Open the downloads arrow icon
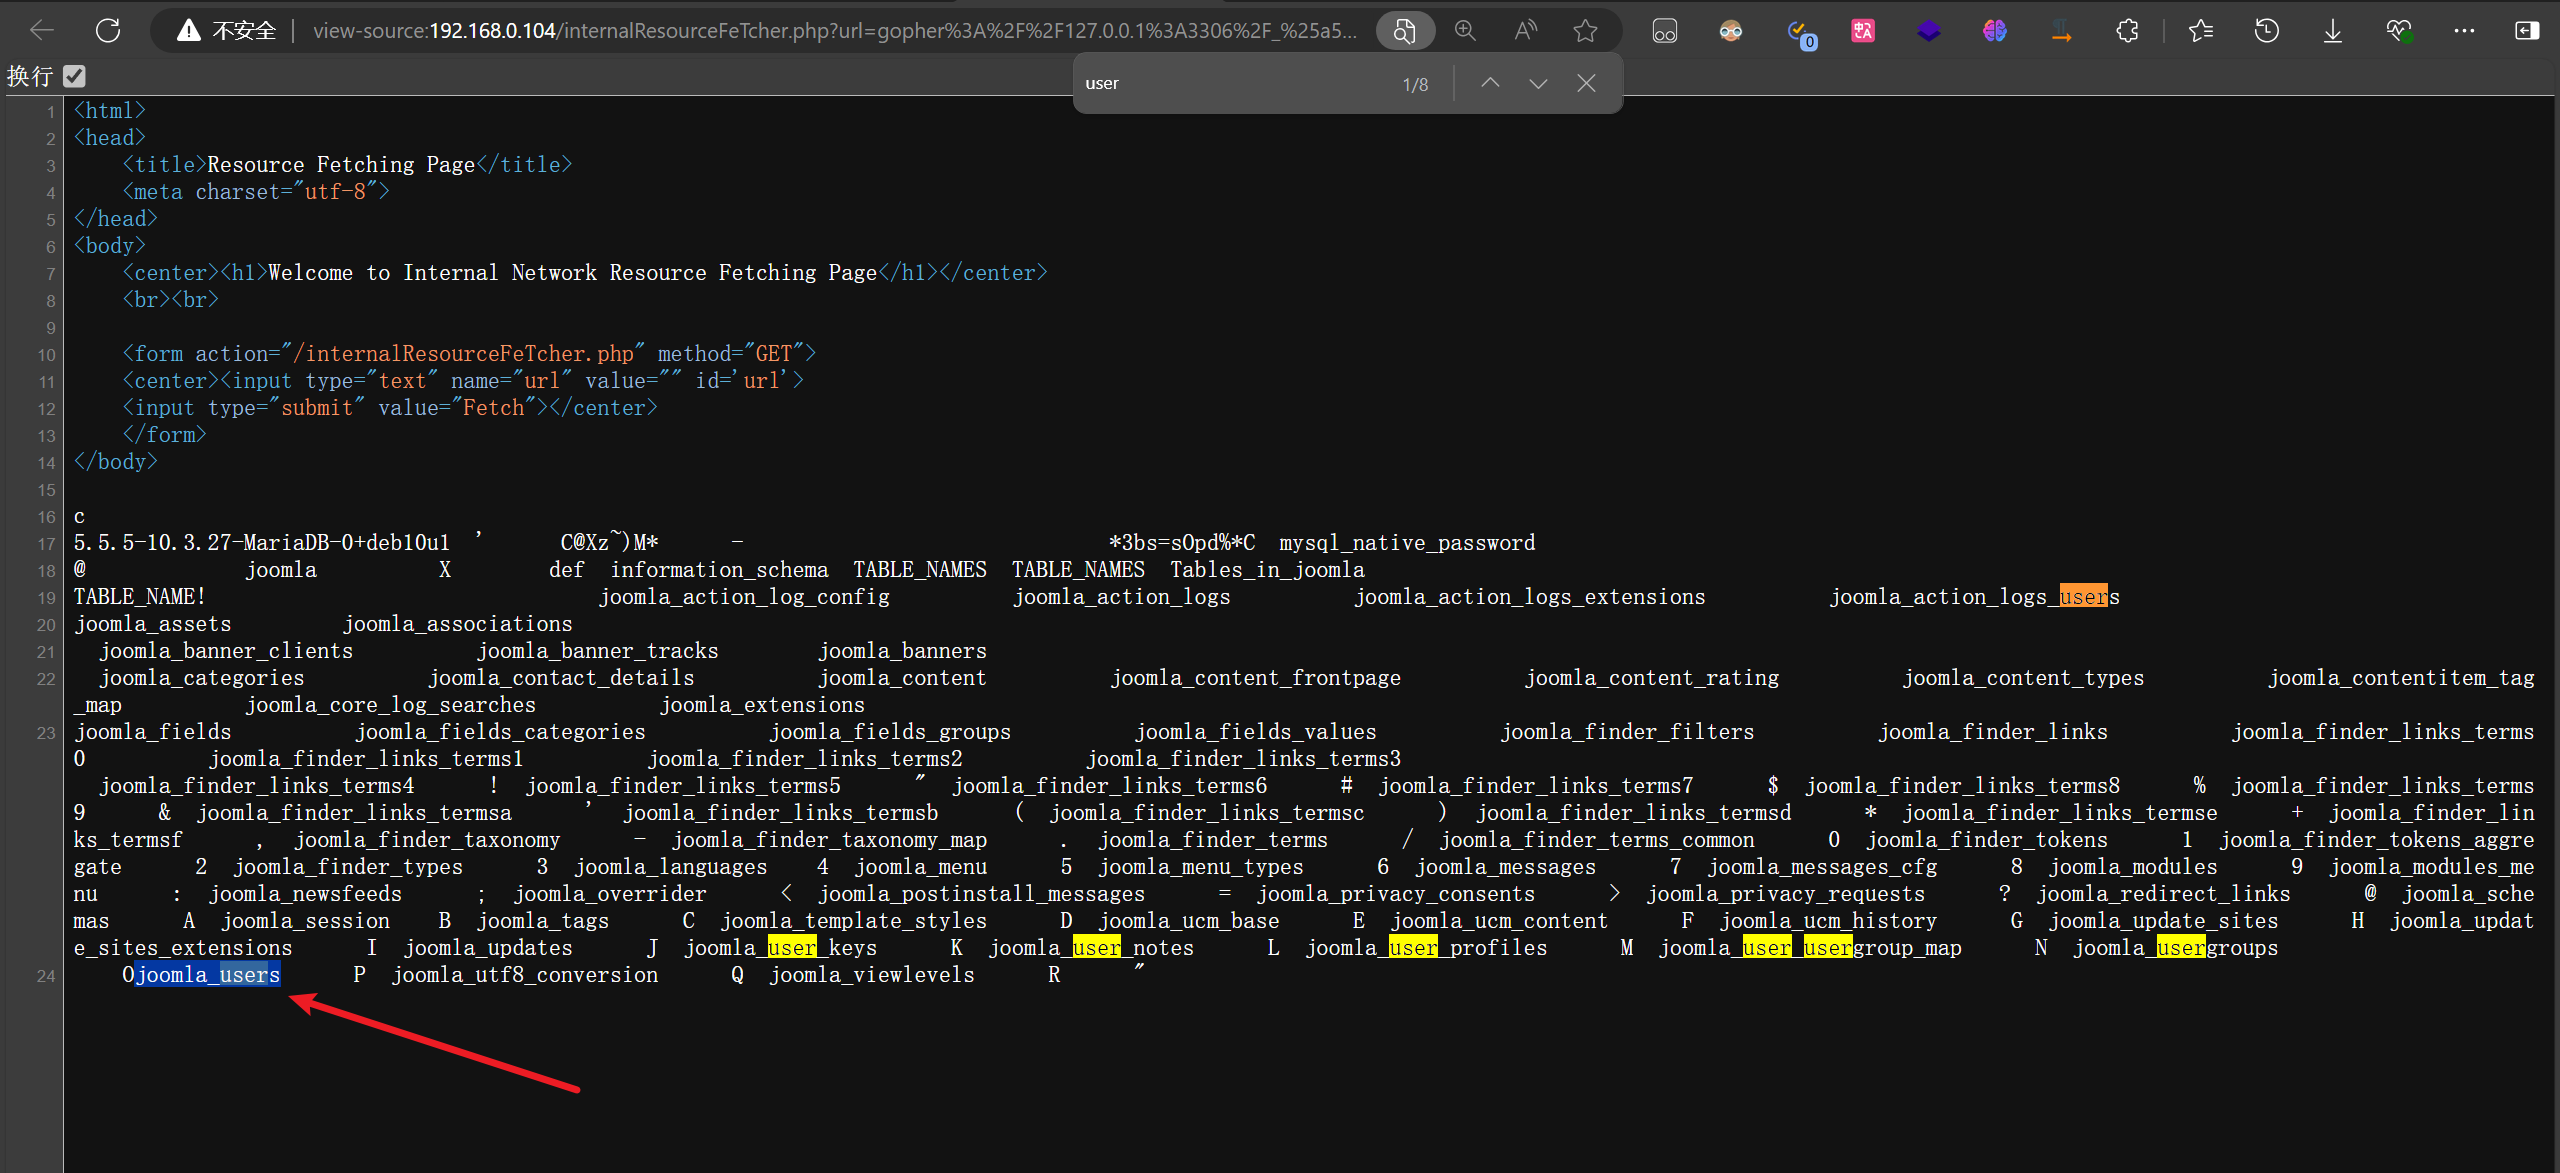Image resolution: width=2560 pixels, height=1173 pixels. click(x=2333, y=31)
